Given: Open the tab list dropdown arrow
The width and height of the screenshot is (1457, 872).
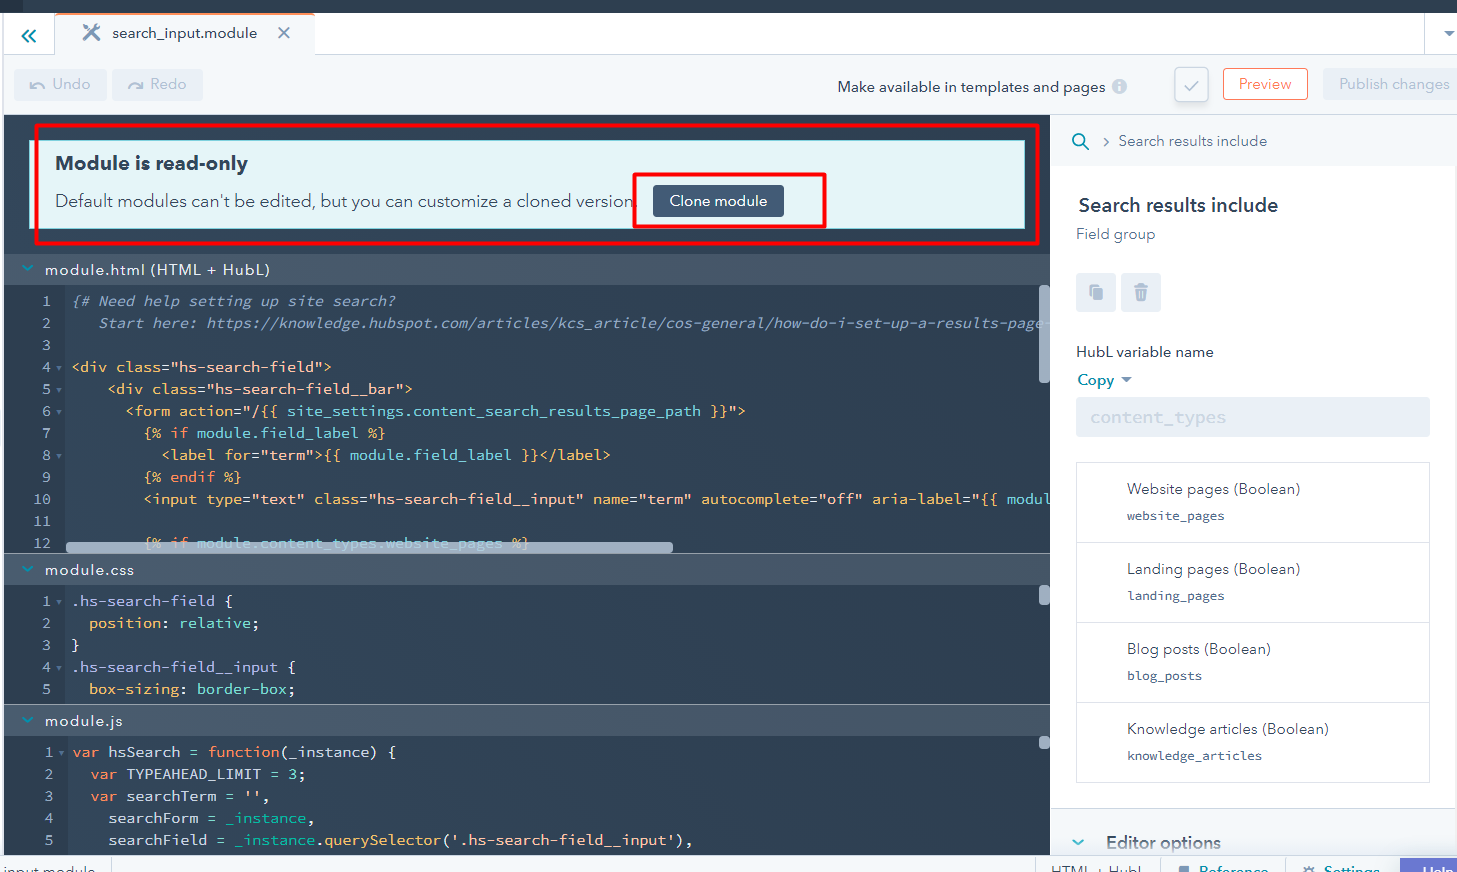Looking at the screenshot, I should pyautogui.click(x=1448, y=34).
